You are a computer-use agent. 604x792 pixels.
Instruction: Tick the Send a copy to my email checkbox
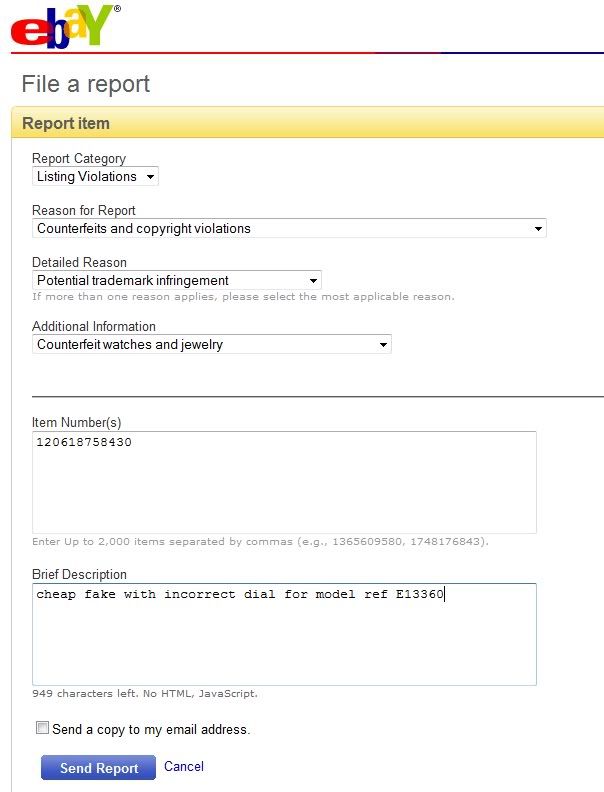click(42, 728)
